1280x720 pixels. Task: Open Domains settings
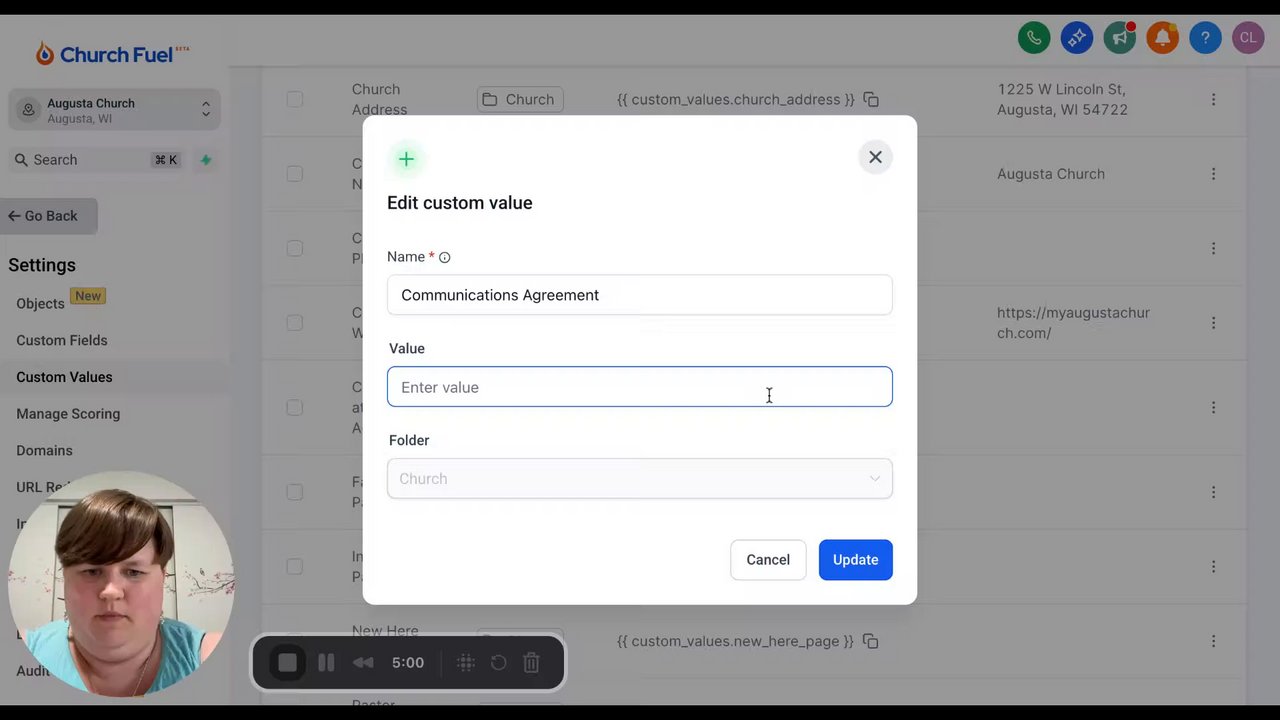click(x=44, y=451)
